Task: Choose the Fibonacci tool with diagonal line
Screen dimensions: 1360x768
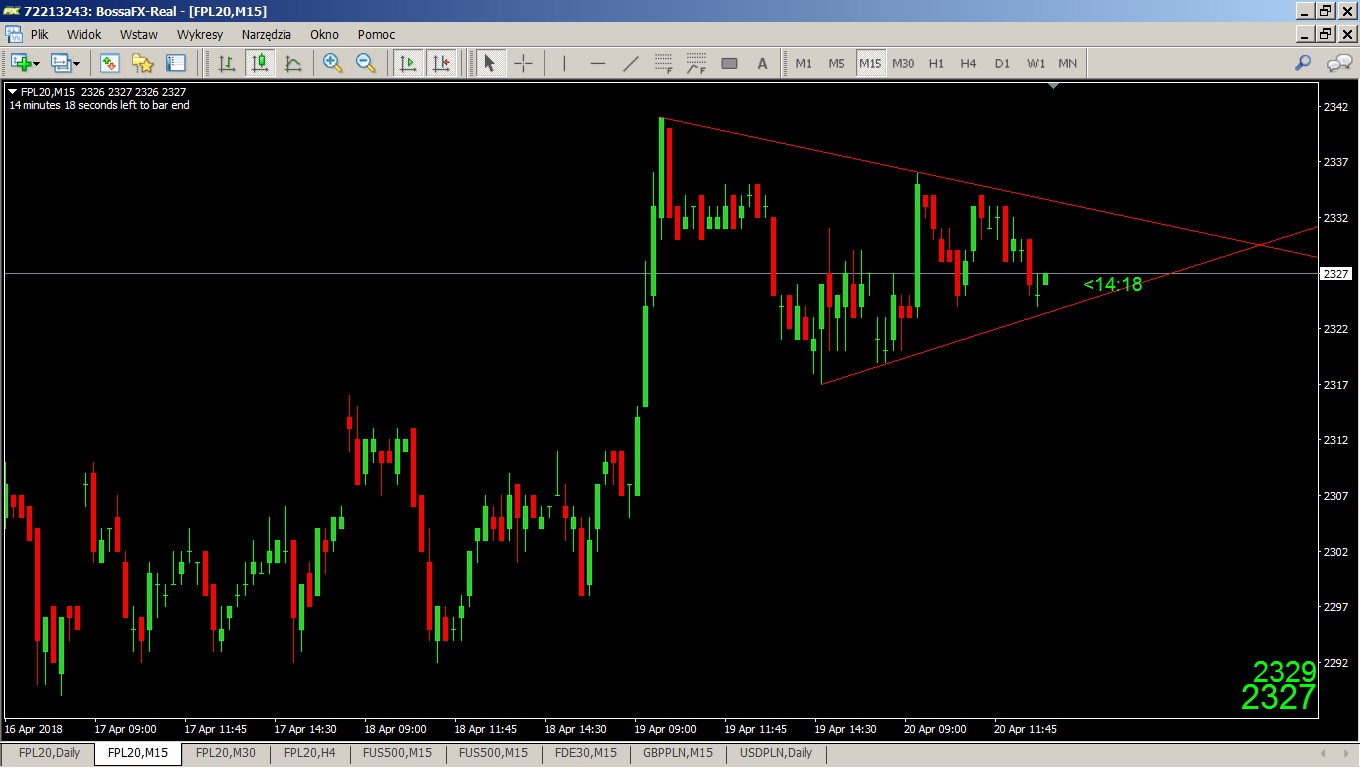Action: pyautogui.click(x=697, y=63)
